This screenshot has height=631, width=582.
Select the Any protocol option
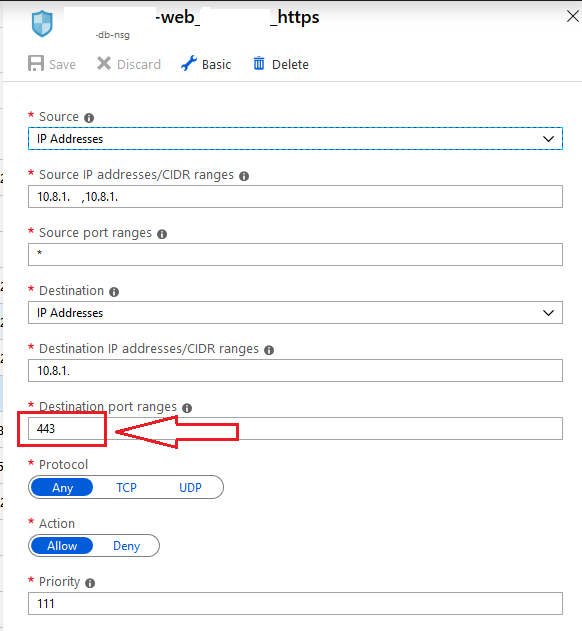(62, 487)
